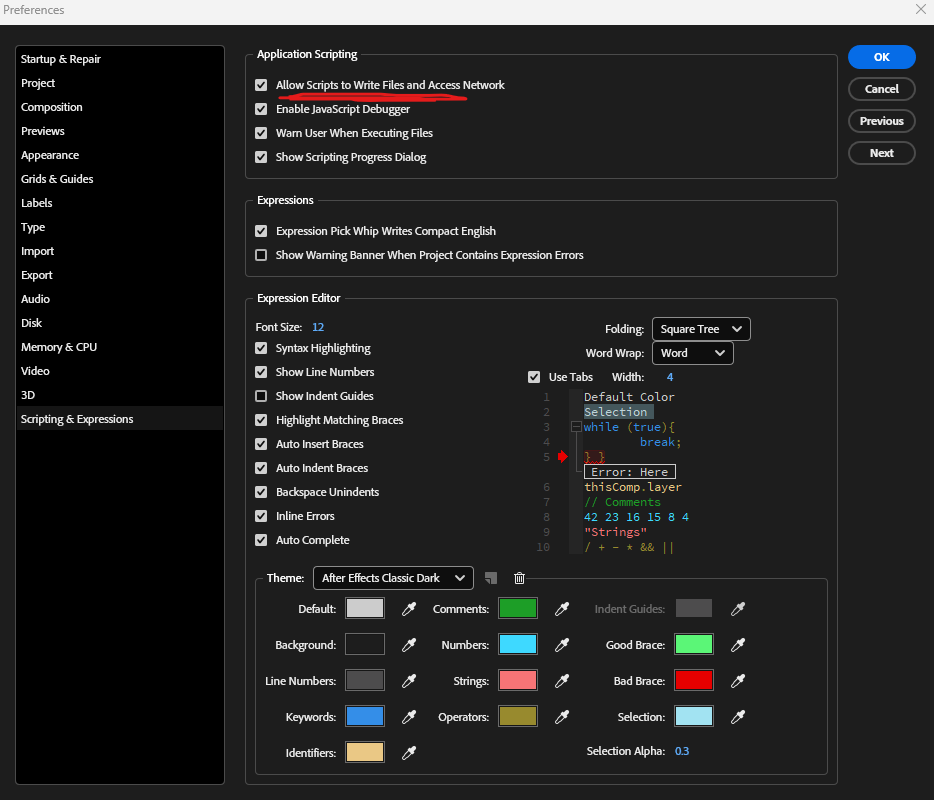Screen dimensions: 934x800
Task: Click Tab Width value 4
Action: (x=670, y=377)
